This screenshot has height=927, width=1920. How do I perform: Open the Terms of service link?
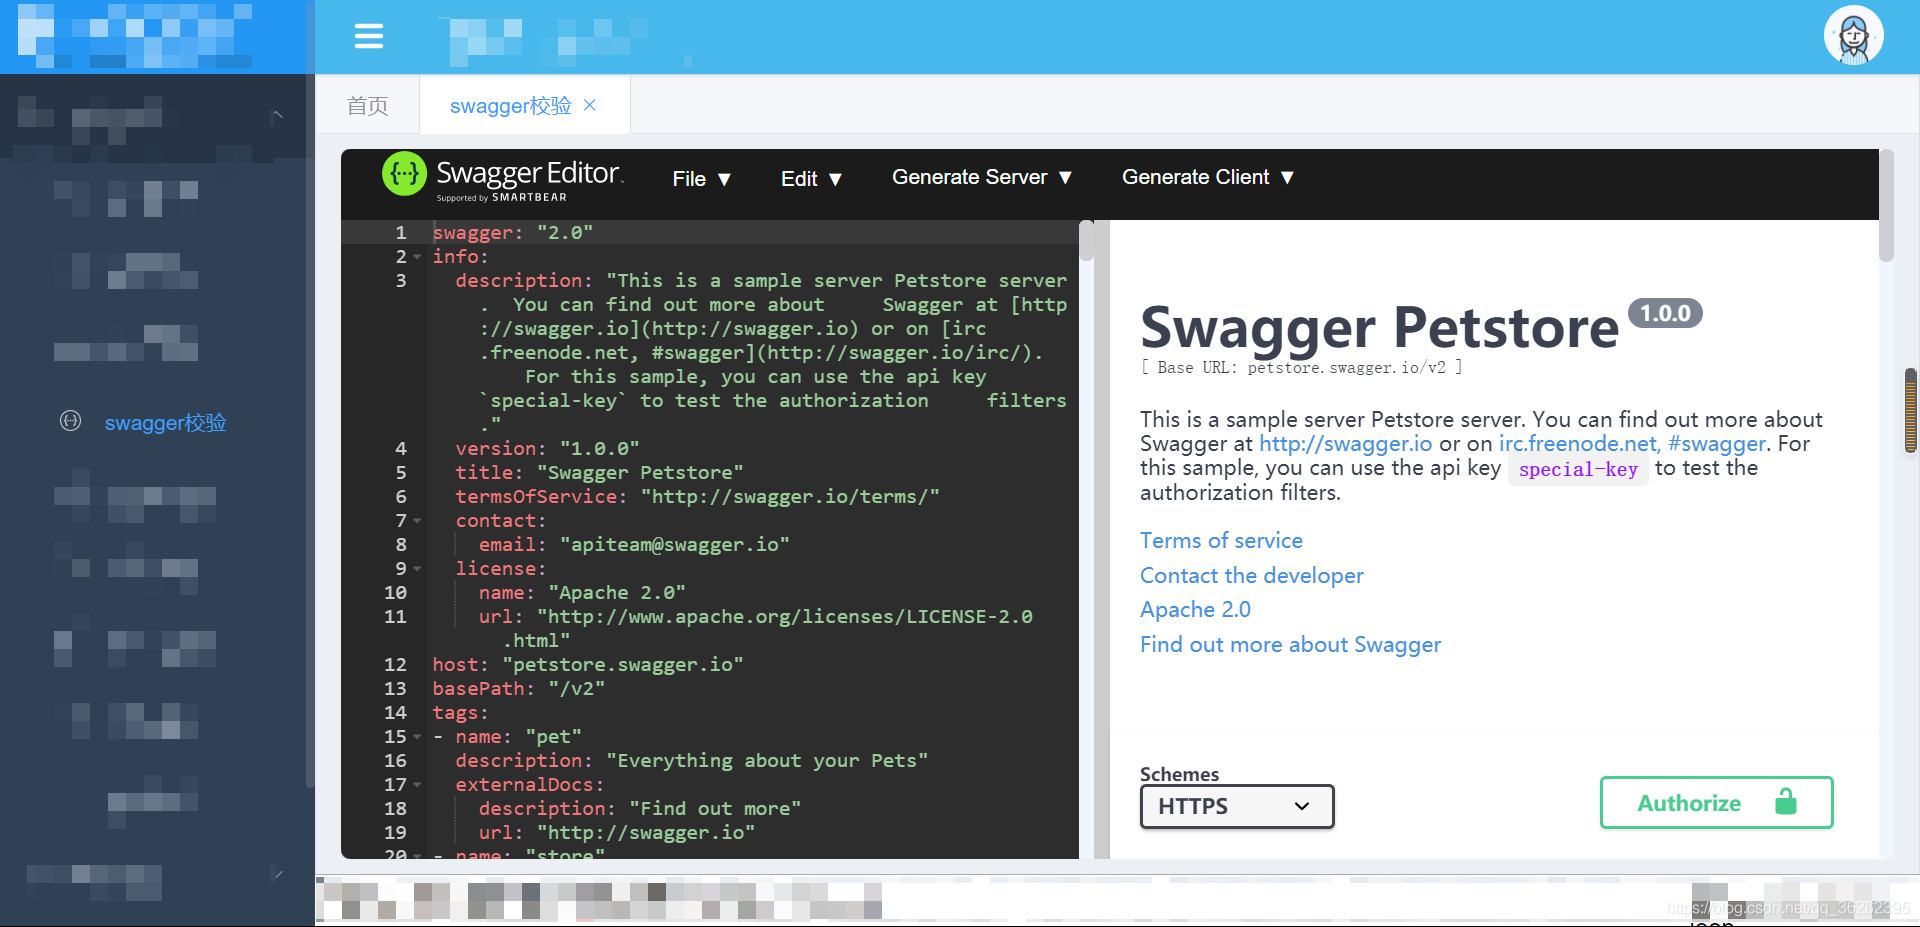click(x=1221, y=540)
